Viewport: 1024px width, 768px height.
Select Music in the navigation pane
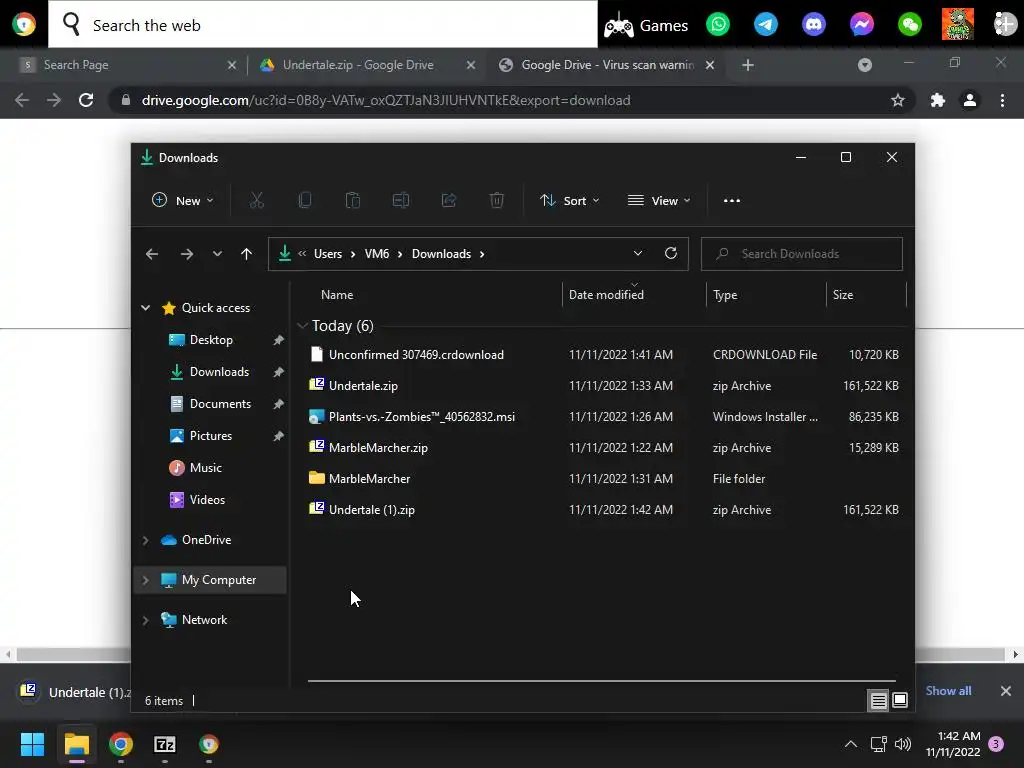pyautogui.click(x=206, y=468)
